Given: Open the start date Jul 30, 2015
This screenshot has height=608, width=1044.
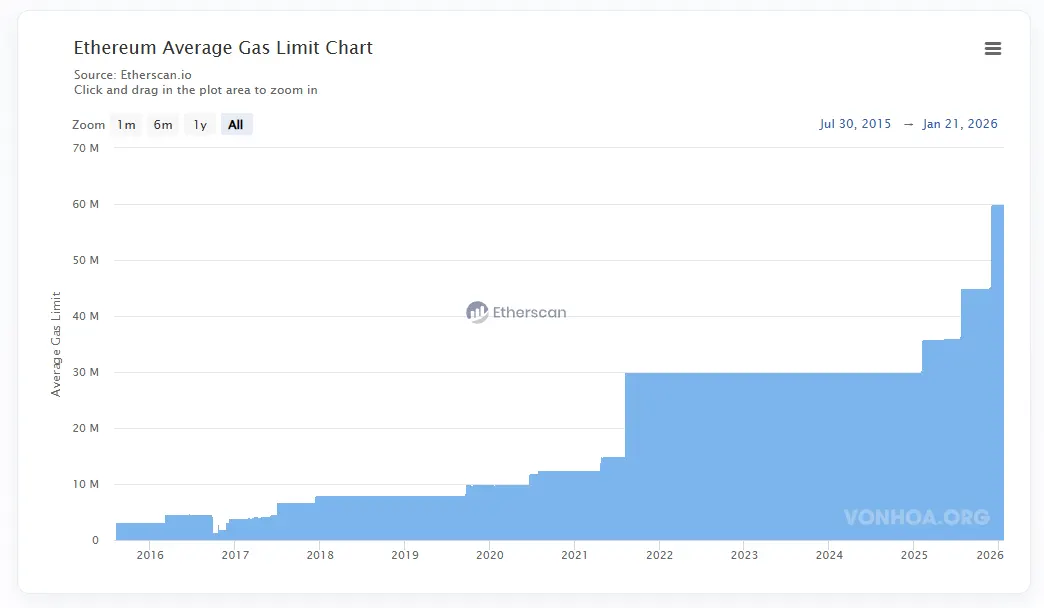Looking at the screenshot, I should (x=855, y=123).
